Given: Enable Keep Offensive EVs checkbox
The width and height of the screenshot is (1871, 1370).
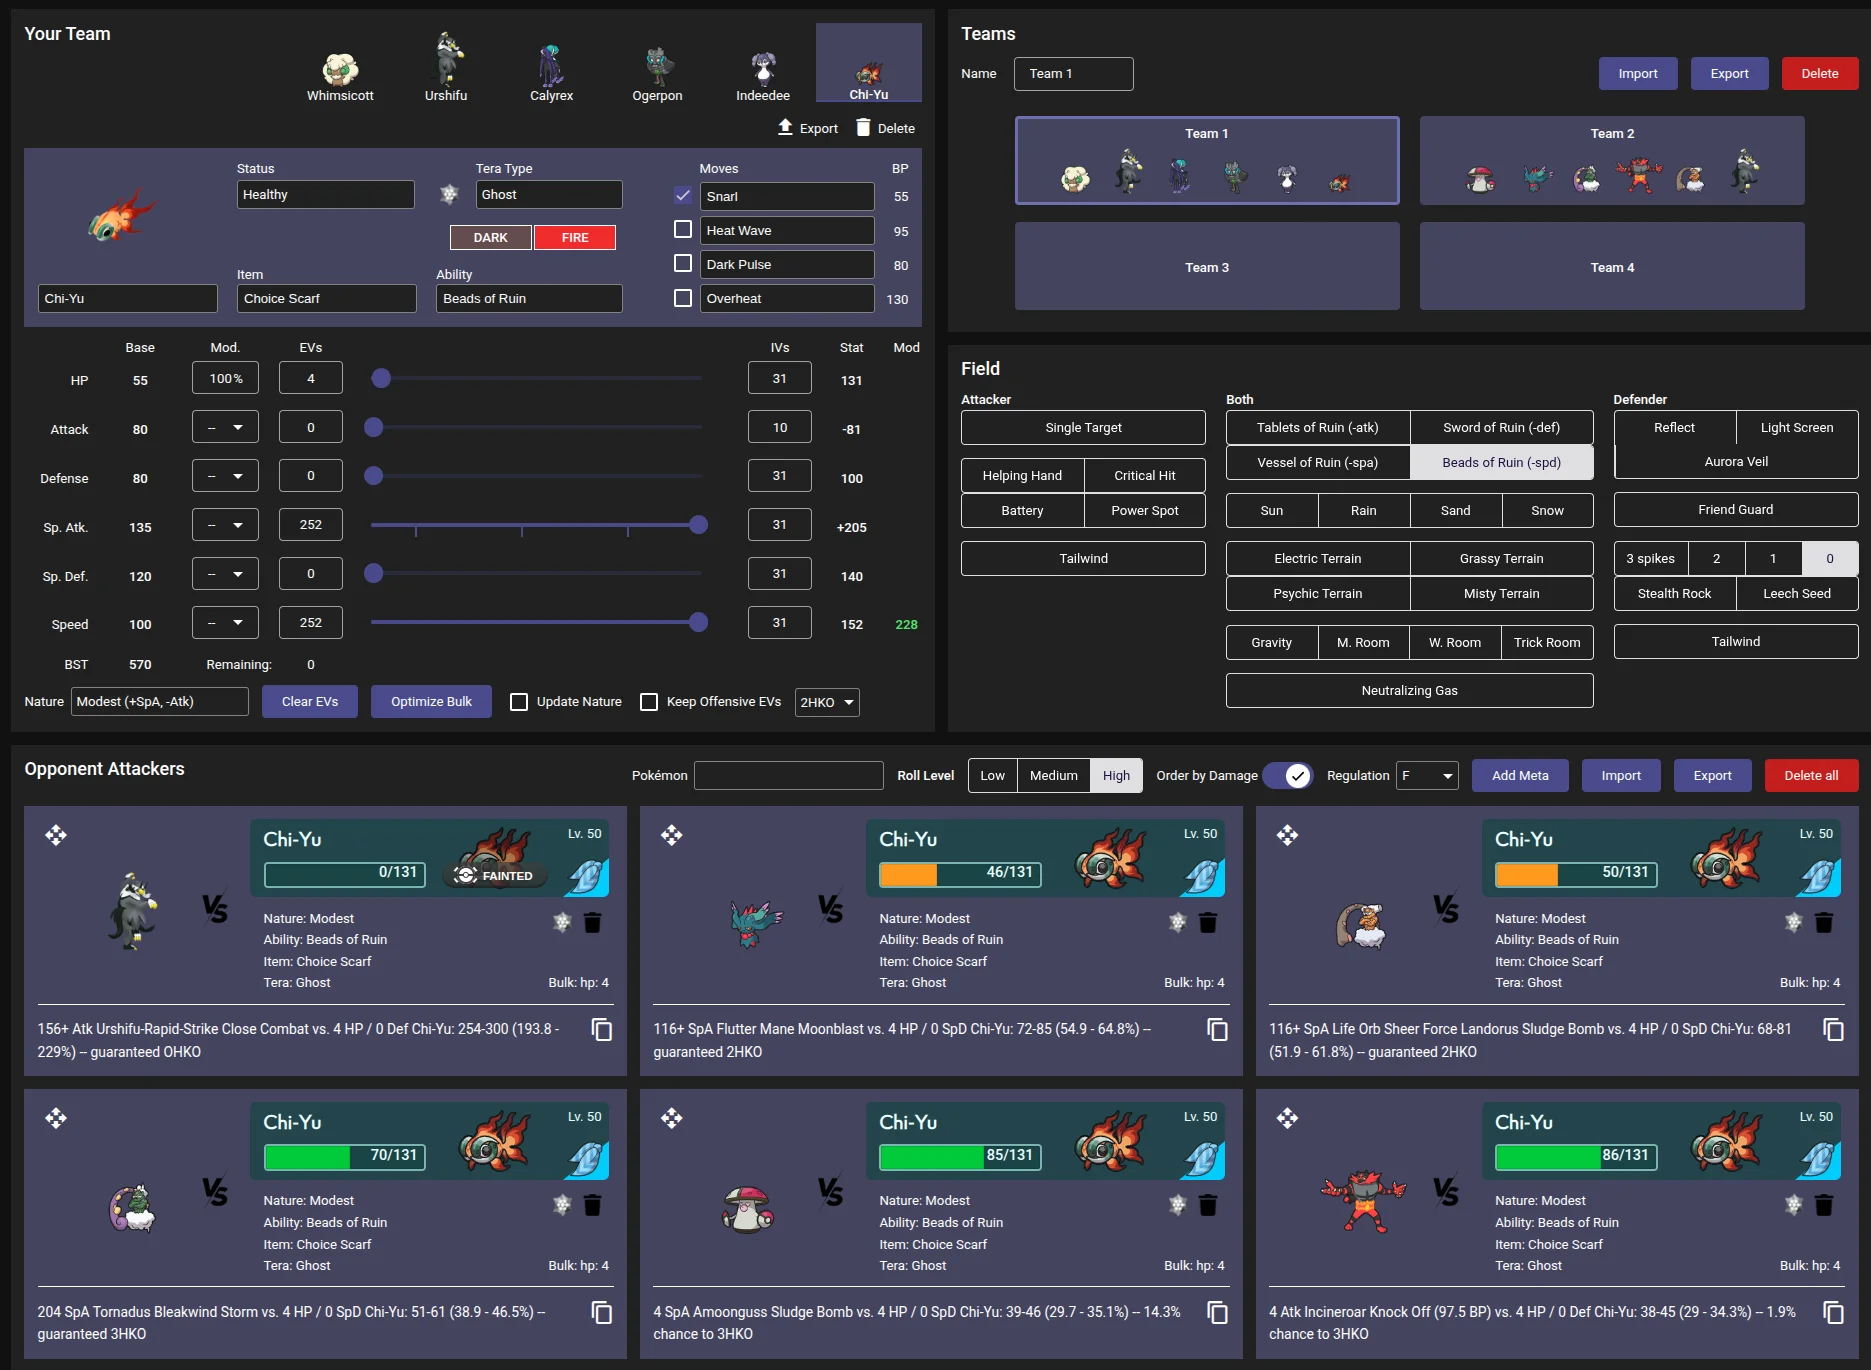Looking at the screenshot, I should [x=649, y=702].
